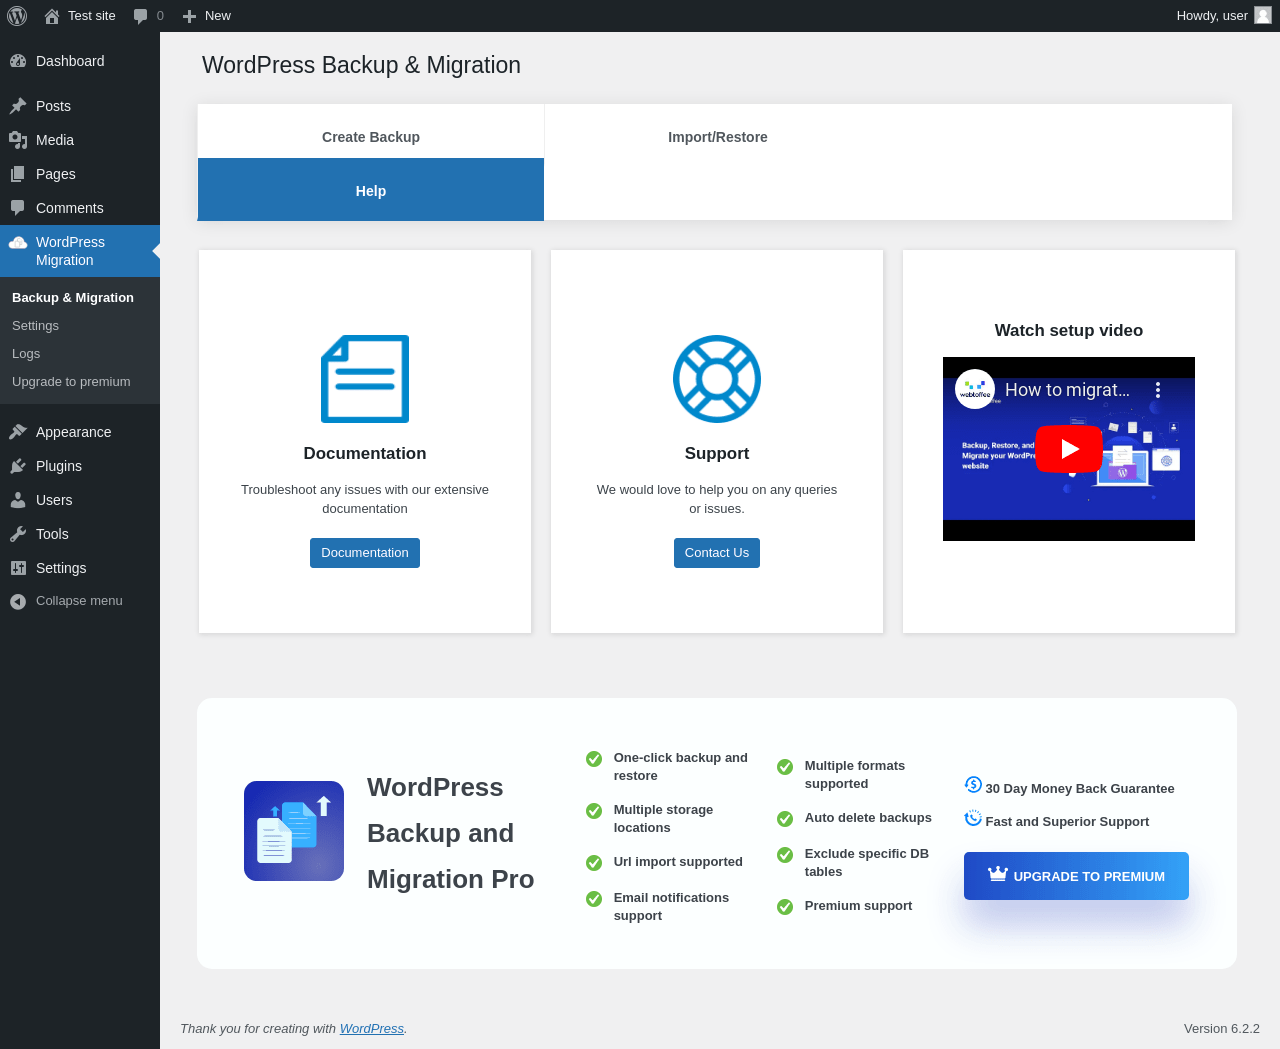Click the comments bubble icon in admin bar
The width and height of the screenshot is (1280, 1049).
(140, 16)
